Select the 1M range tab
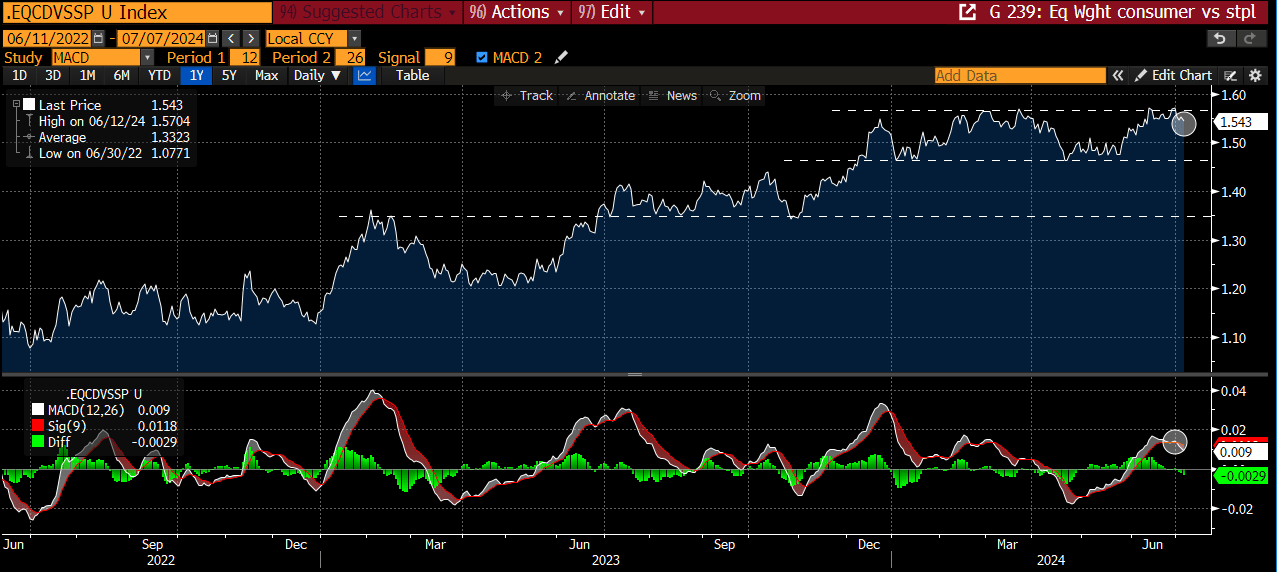Image resolution: width=1277 pixels, height=572 pixels. [x=87, y=75]
